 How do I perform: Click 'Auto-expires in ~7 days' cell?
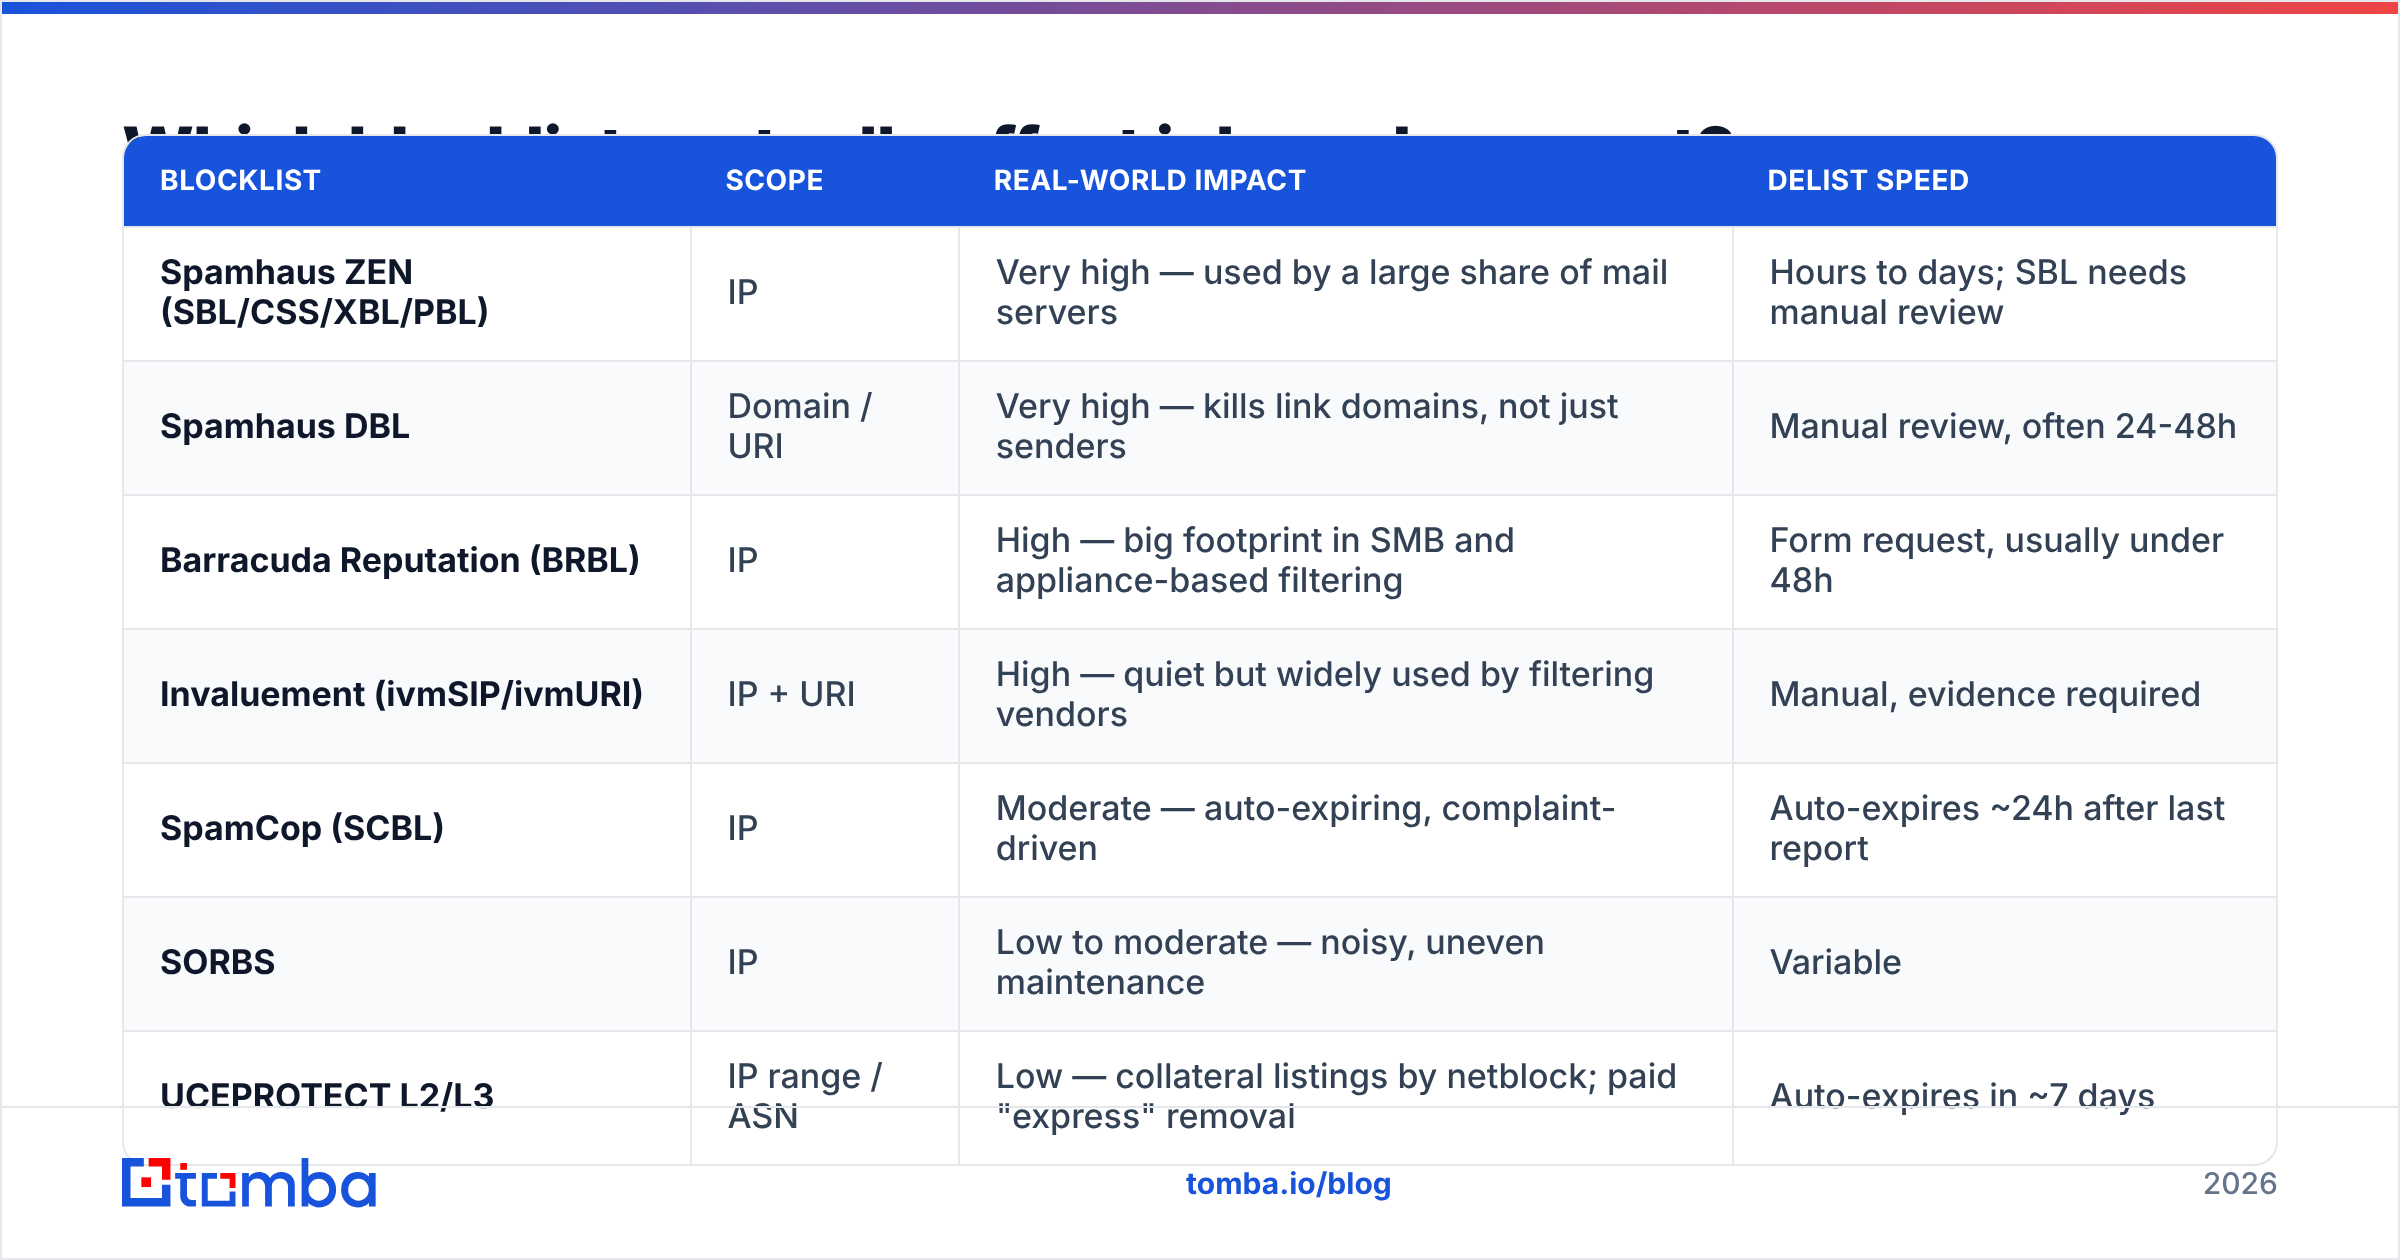point(2005,1097)
